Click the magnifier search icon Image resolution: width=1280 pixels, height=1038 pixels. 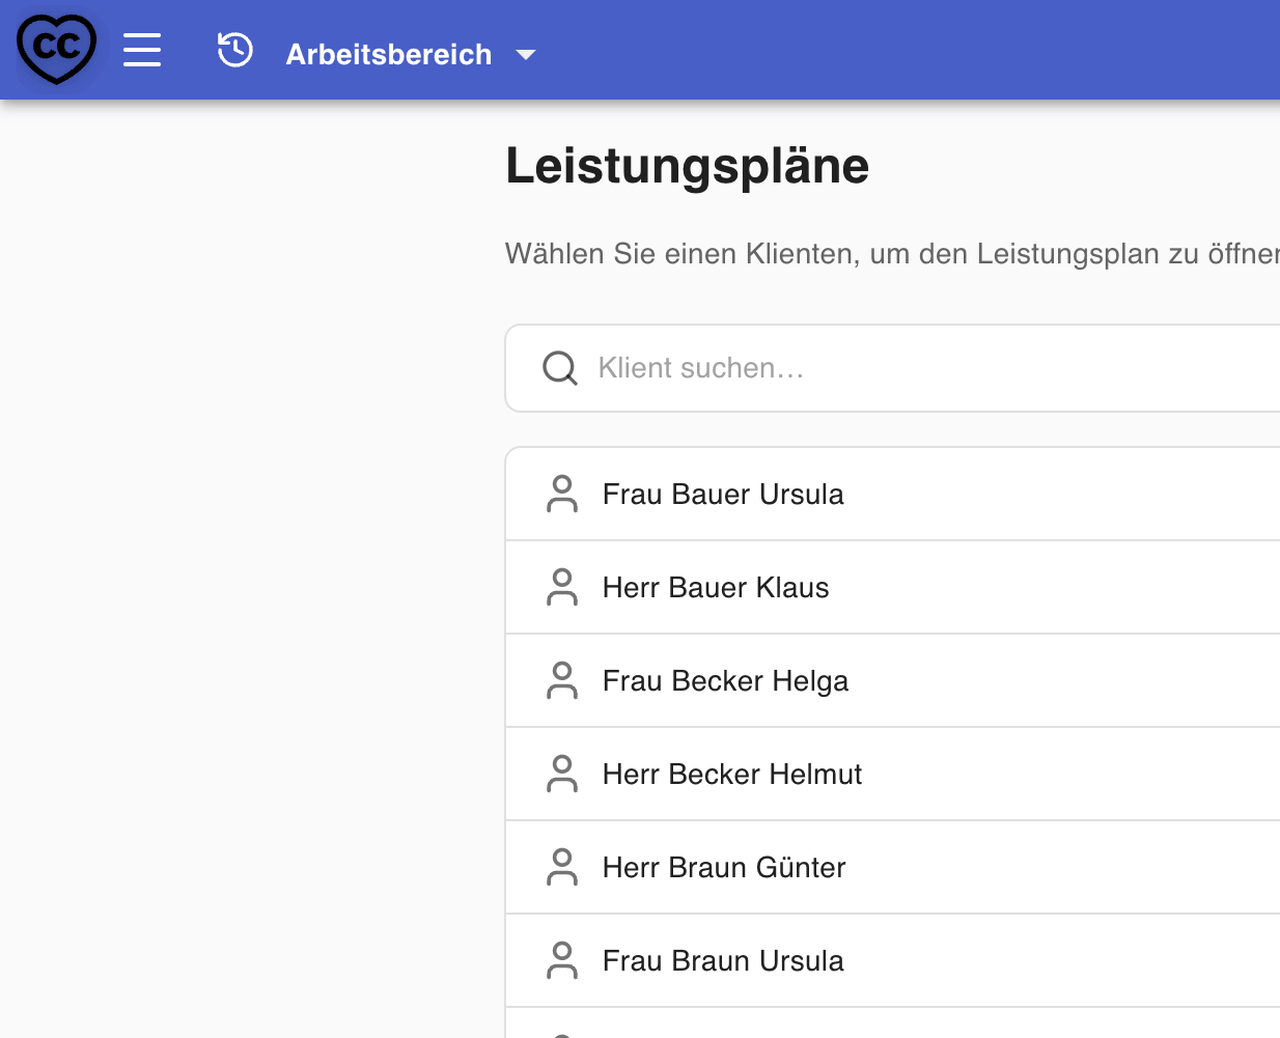[560, 368]
